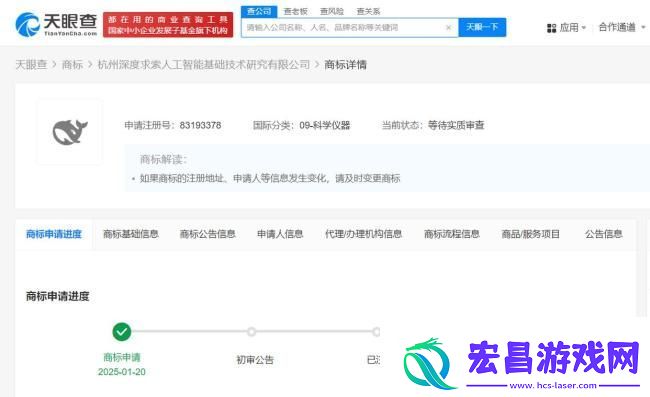Open the Tianyancha logo home link
Screen dimensions: 650x397
tap(56, 24)
